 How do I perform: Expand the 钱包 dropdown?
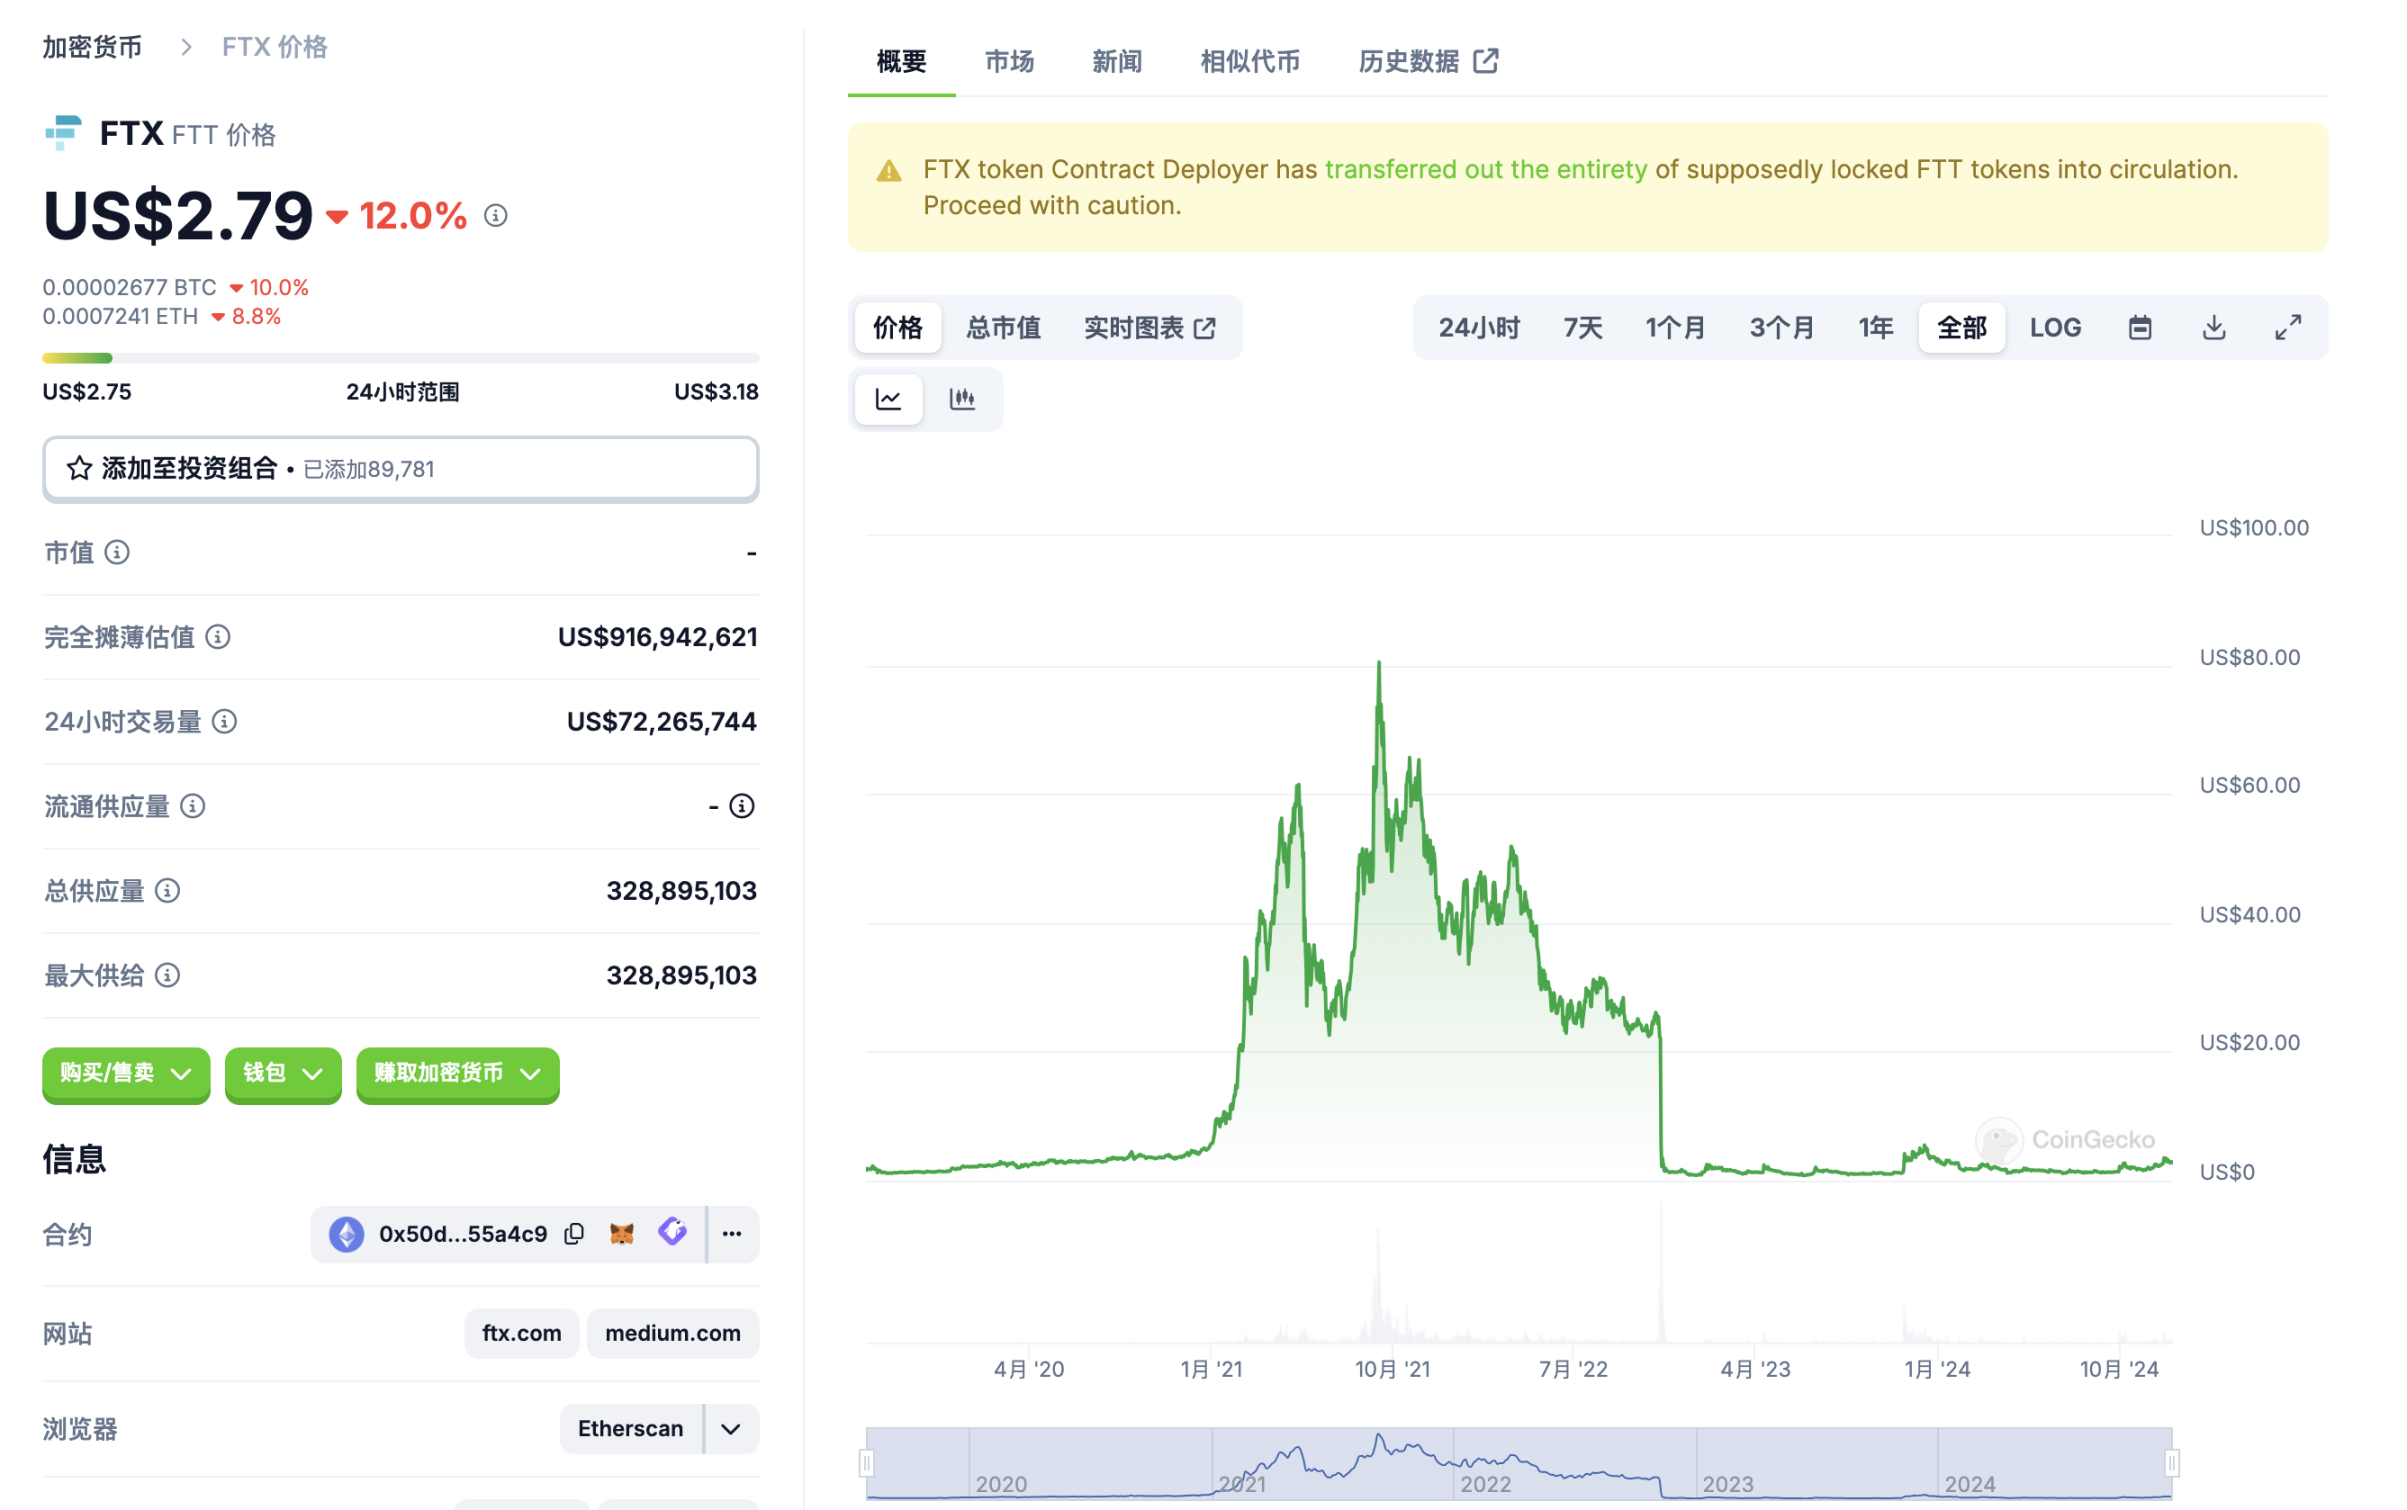pyautogui.click(x=283, y=1073)
